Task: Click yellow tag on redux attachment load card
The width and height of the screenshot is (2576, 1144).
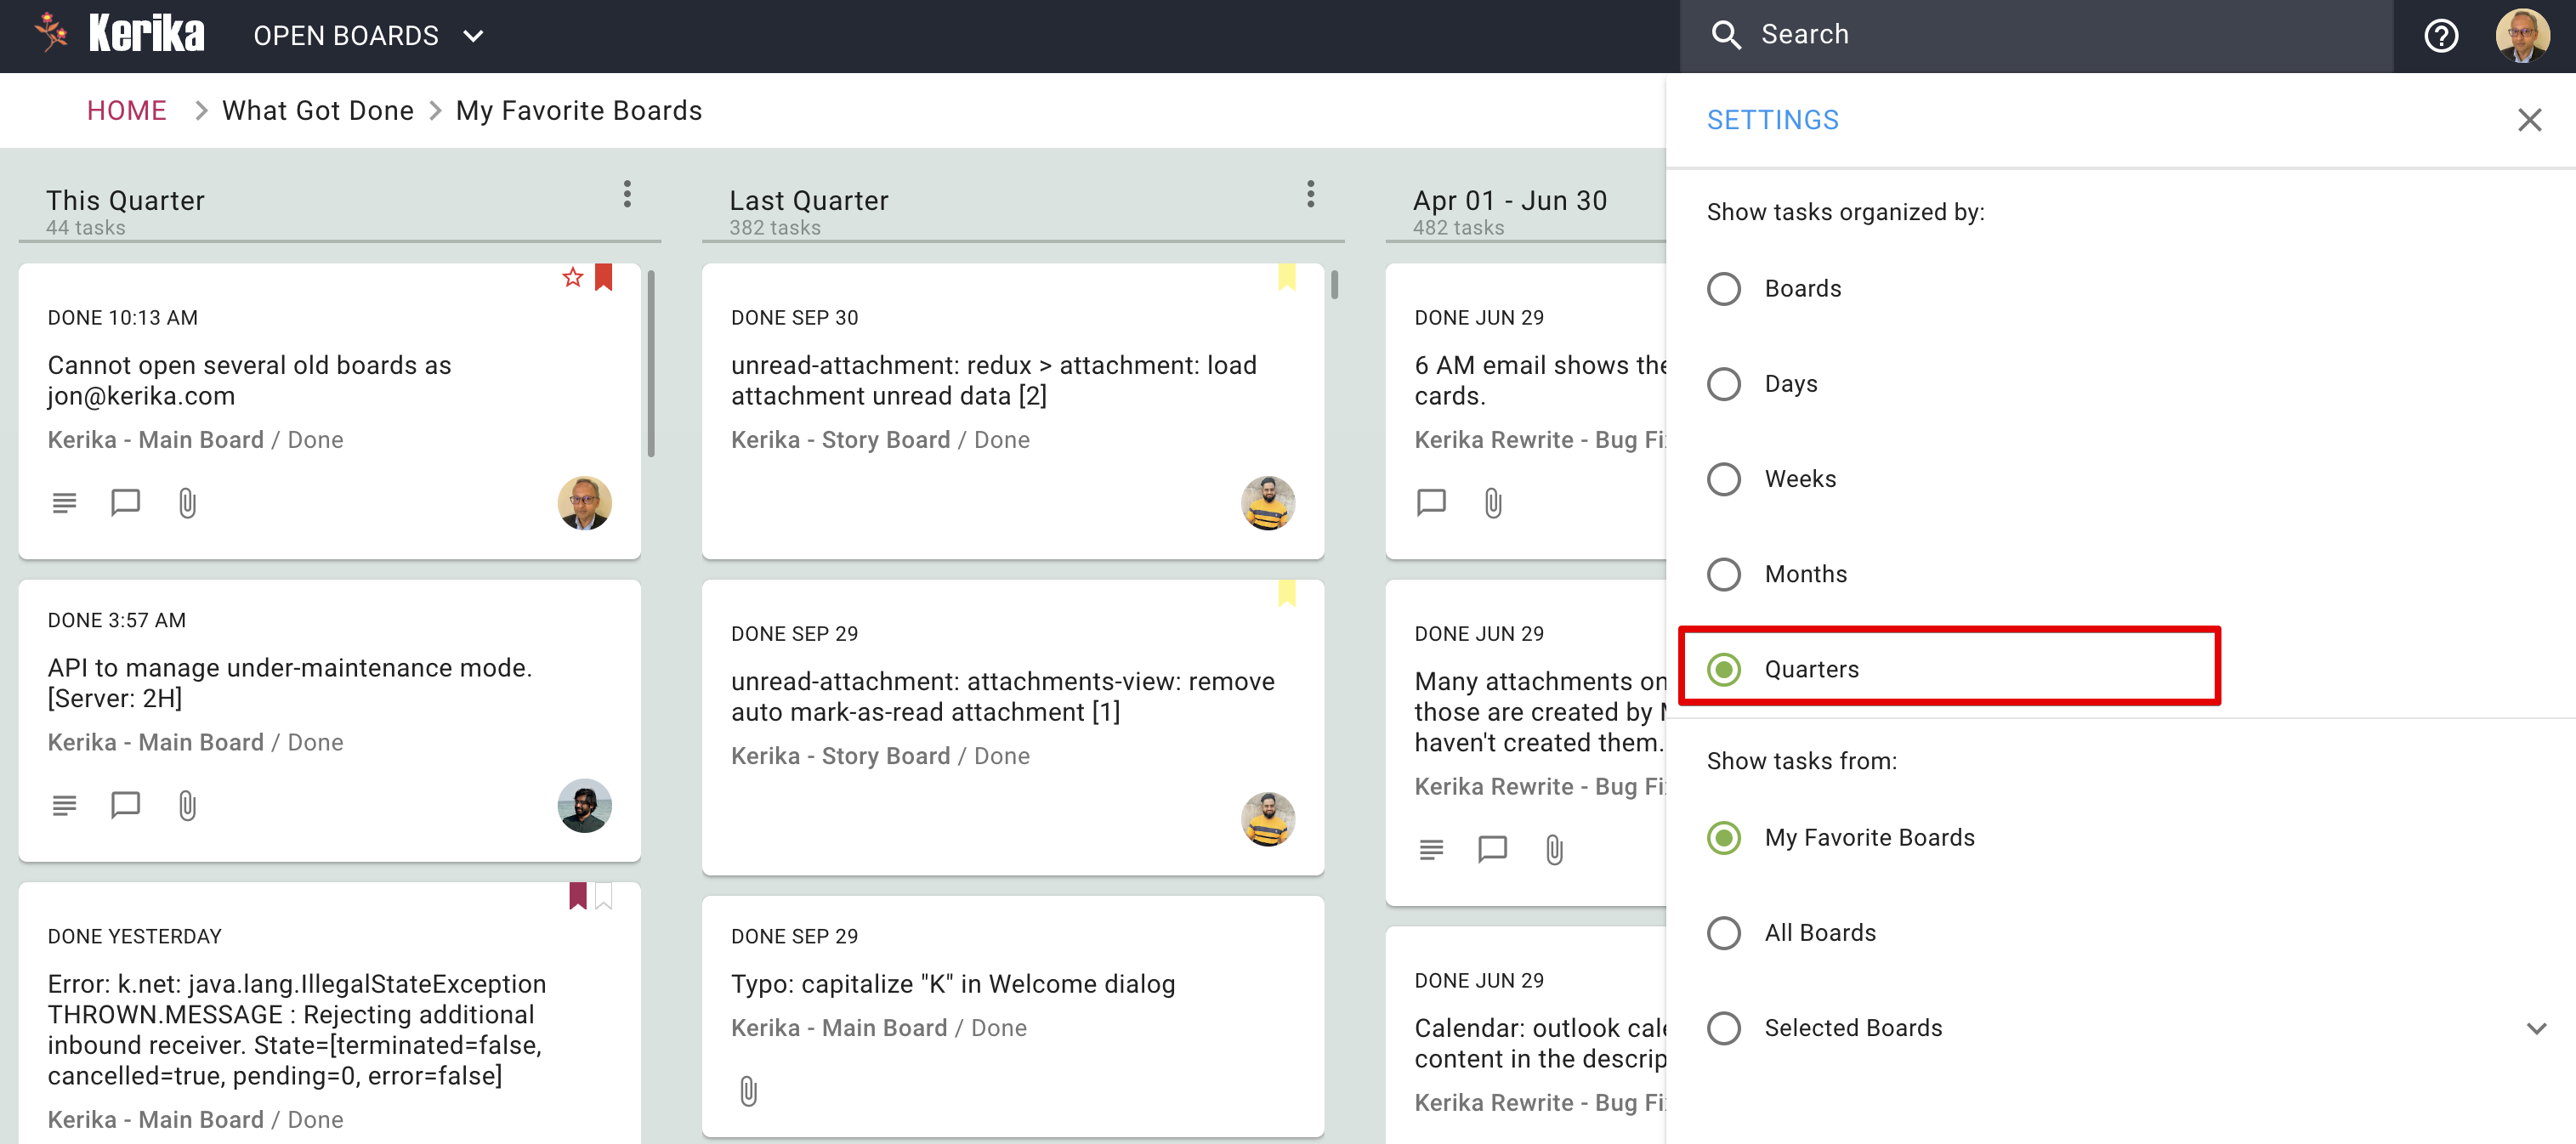Action: tap(1286, 277)
